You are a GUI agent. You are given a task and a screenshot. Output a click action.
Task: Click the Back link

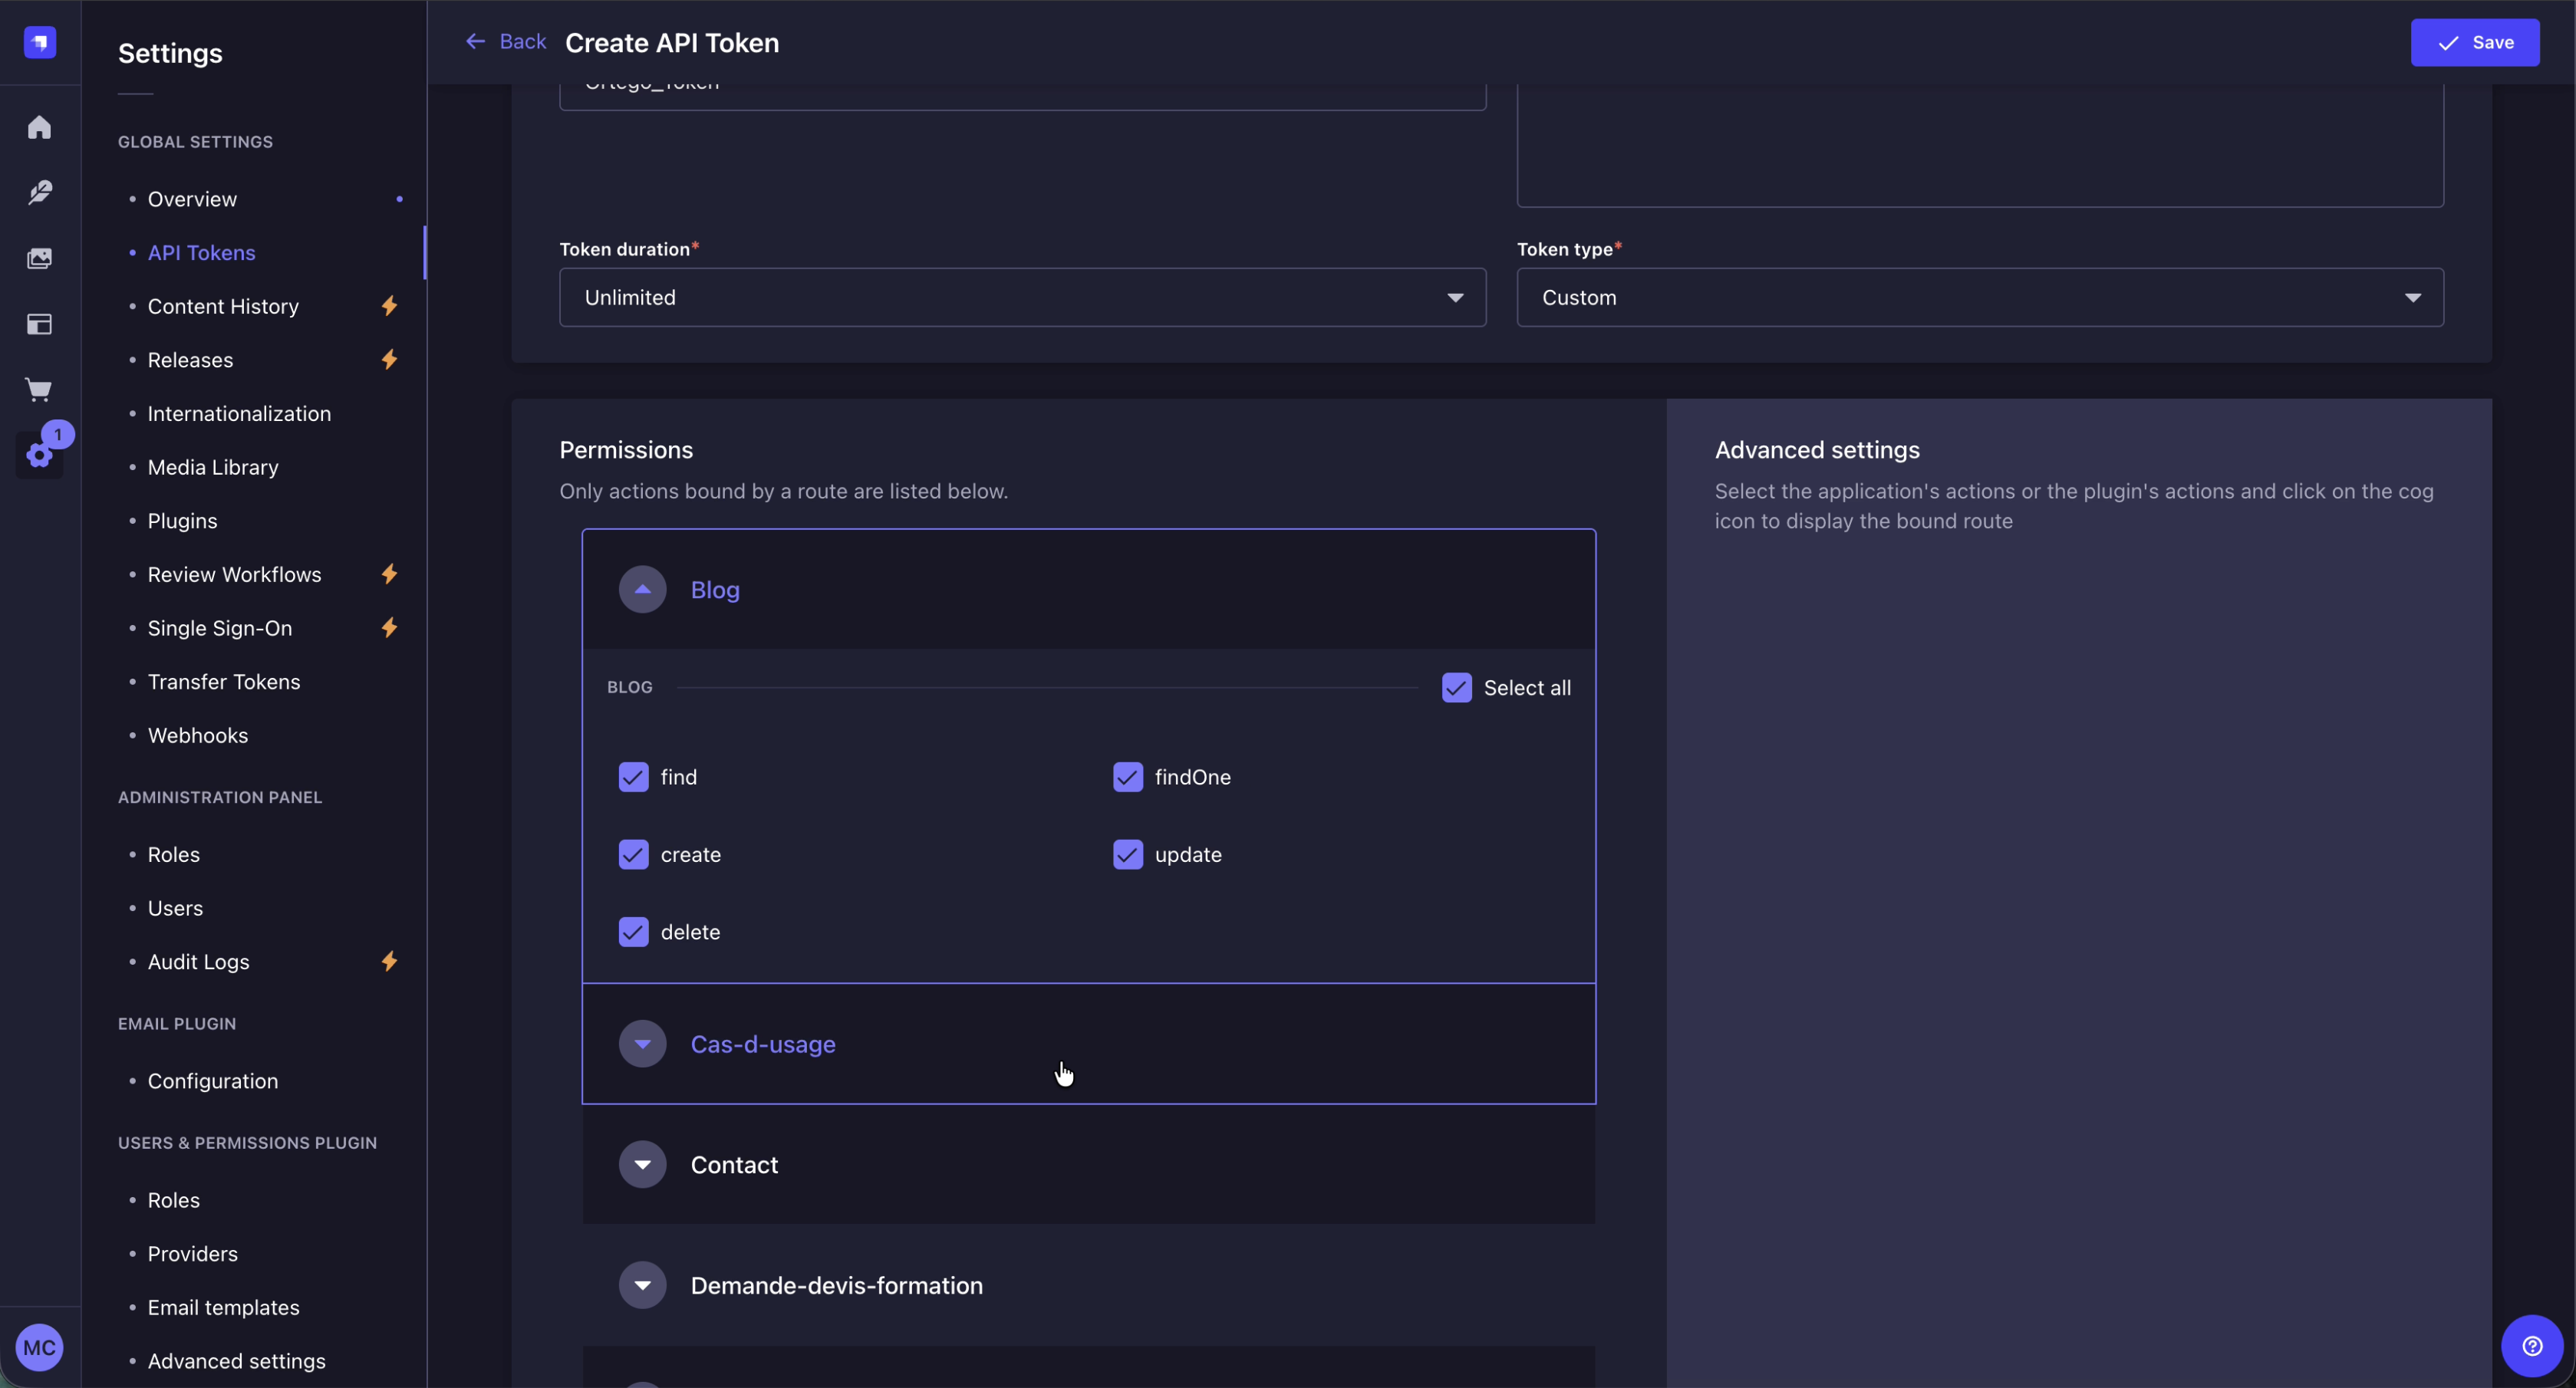506,41
